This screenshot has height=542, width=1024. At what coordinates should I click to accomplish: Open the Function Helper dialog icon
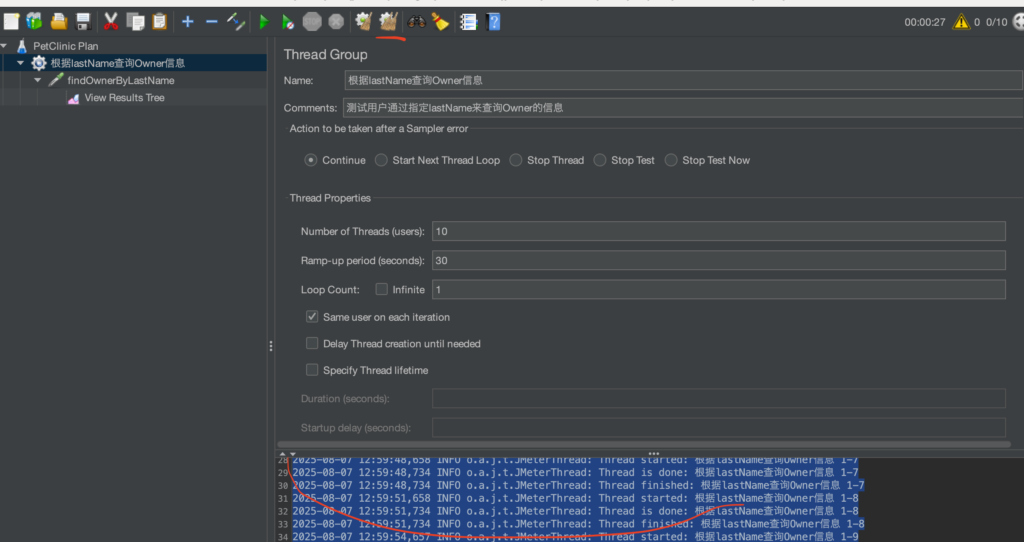click(x=468, y=22)
